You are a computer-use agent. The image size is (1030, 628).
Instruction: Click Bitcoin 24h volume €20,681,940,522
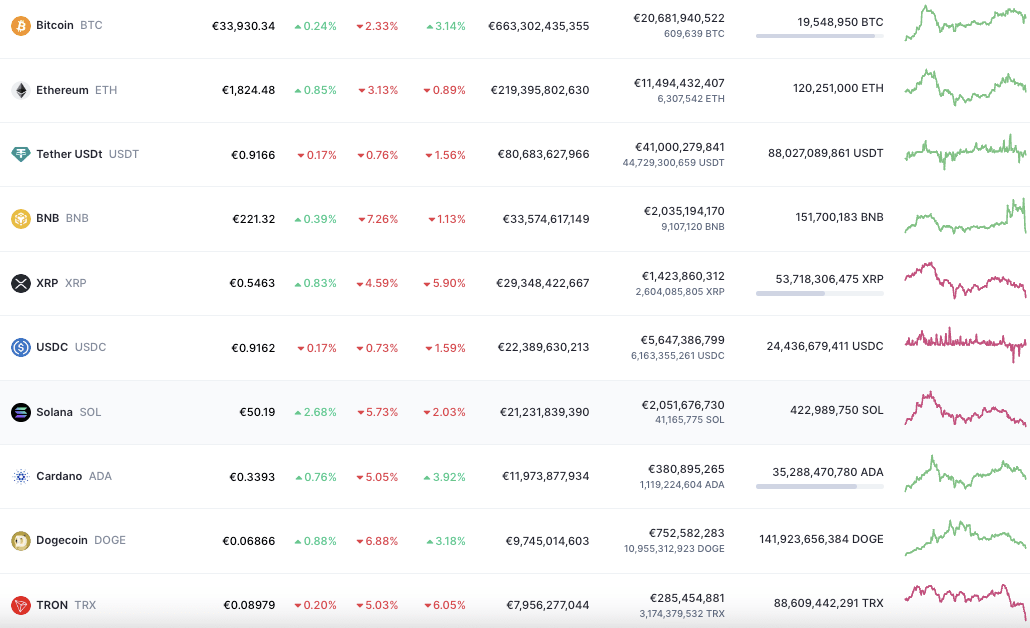[x=679, y=18]
